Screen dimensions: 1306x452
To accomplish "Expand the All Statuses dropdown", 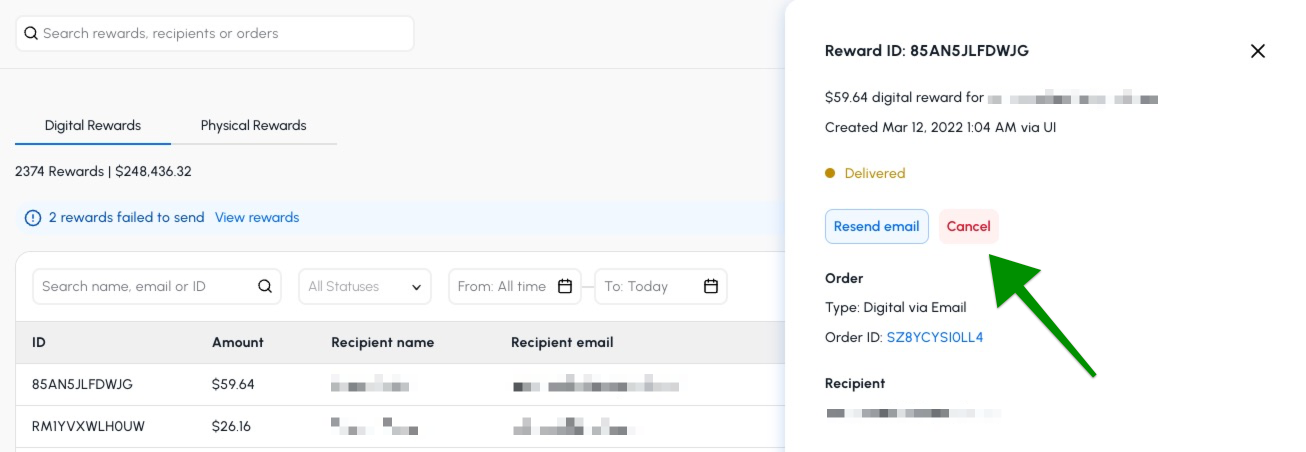I will [365, 287].
